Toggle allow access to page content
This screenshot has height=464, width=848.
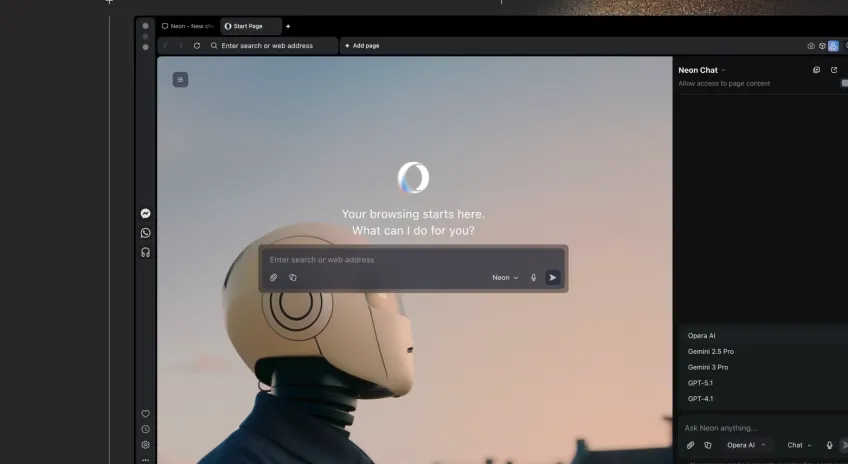coord(843,83)
